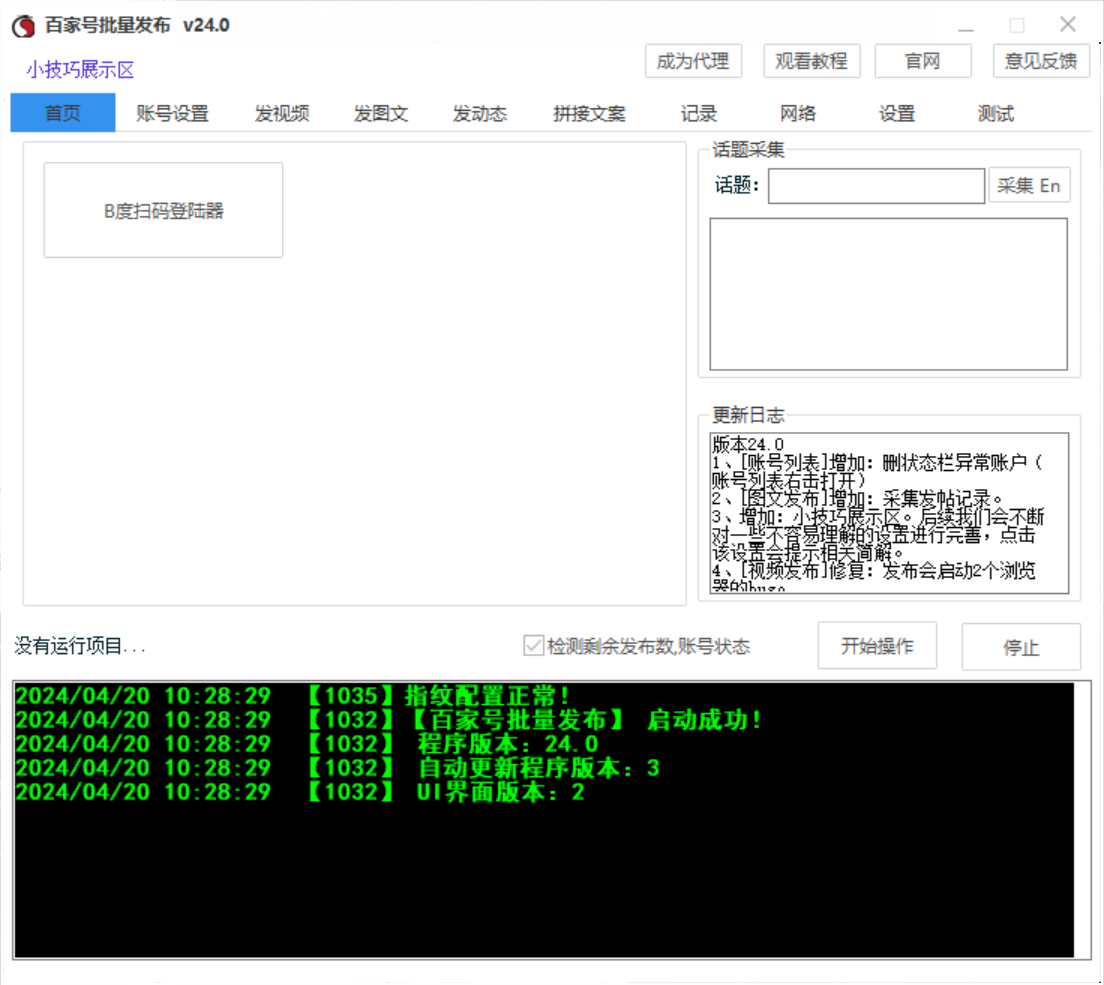Switch to the 记录 tab
The width and height of the screenshot is (1104, 985).
point(698,113)
